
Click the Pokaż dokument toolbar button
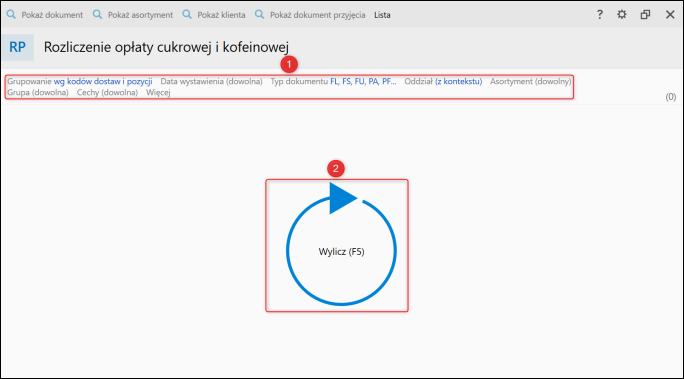(45, 15)
